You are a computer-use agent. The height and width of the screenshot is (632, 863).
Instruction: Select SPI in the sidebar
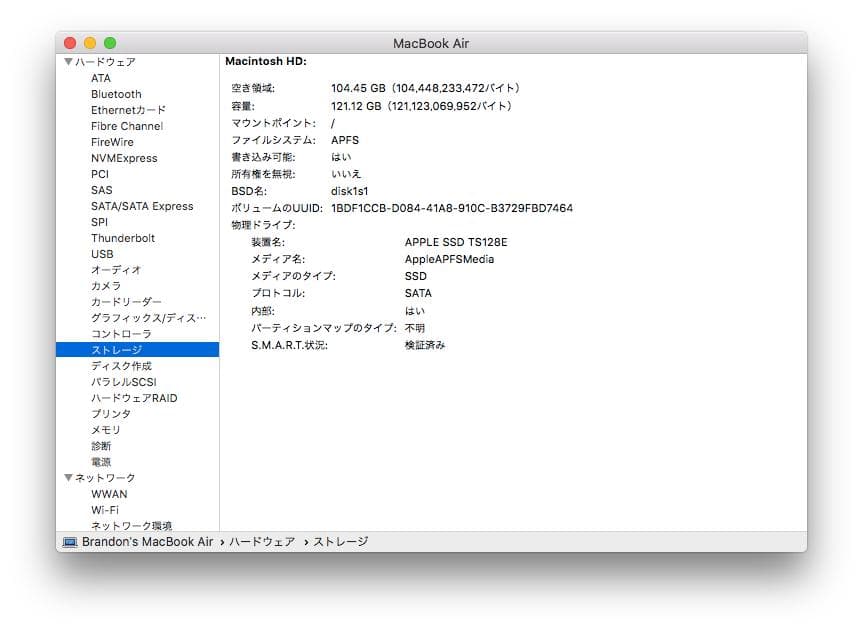point(100,222)
